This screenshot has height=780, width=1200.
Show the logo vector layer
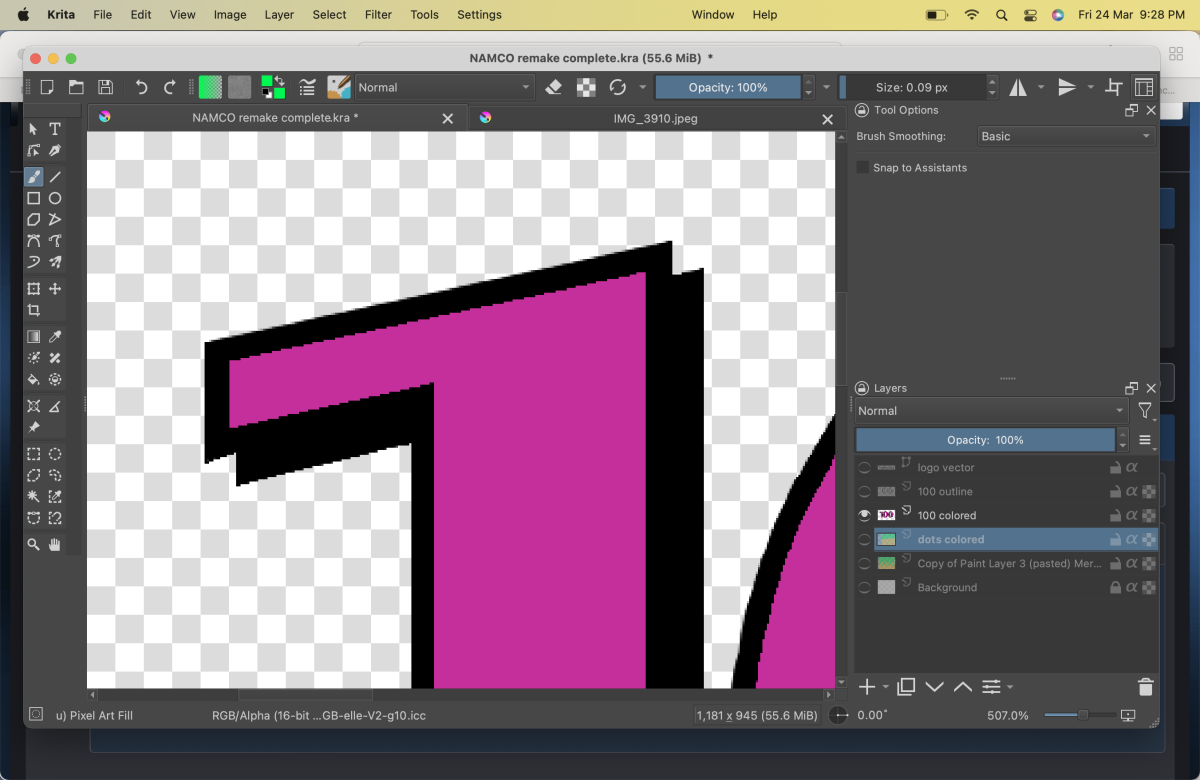click(865, 468)
